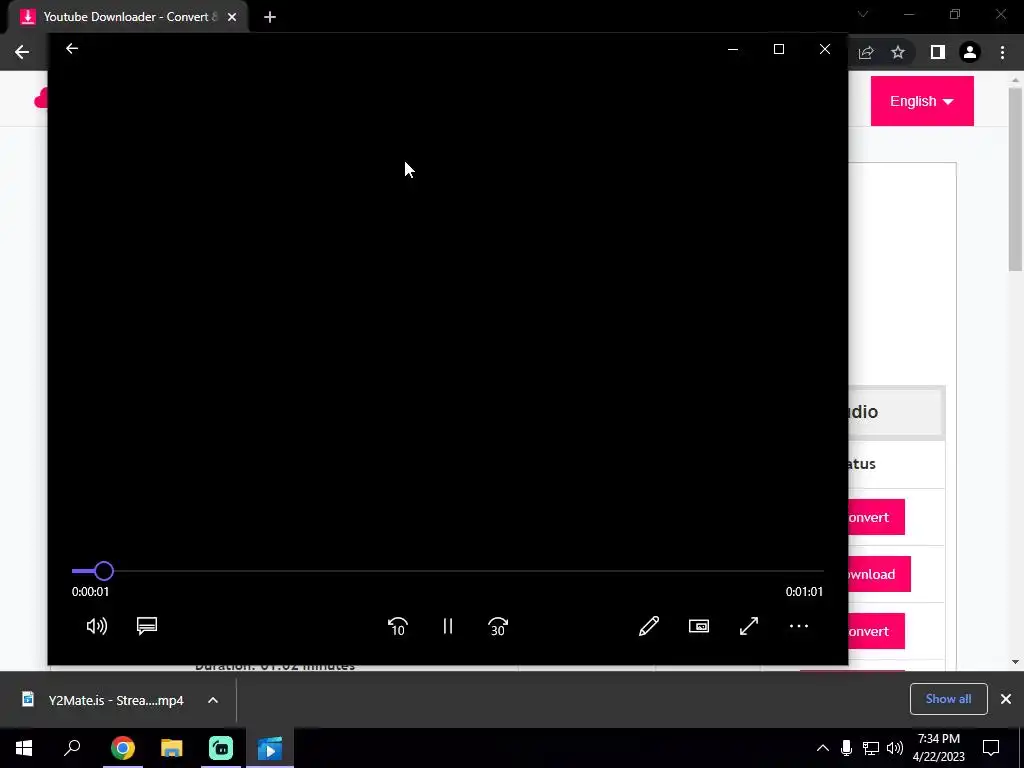This screenshot has width=1024, height=768.
Task: Click Chrome's back navigation arrow
Action: coord(22,52)
